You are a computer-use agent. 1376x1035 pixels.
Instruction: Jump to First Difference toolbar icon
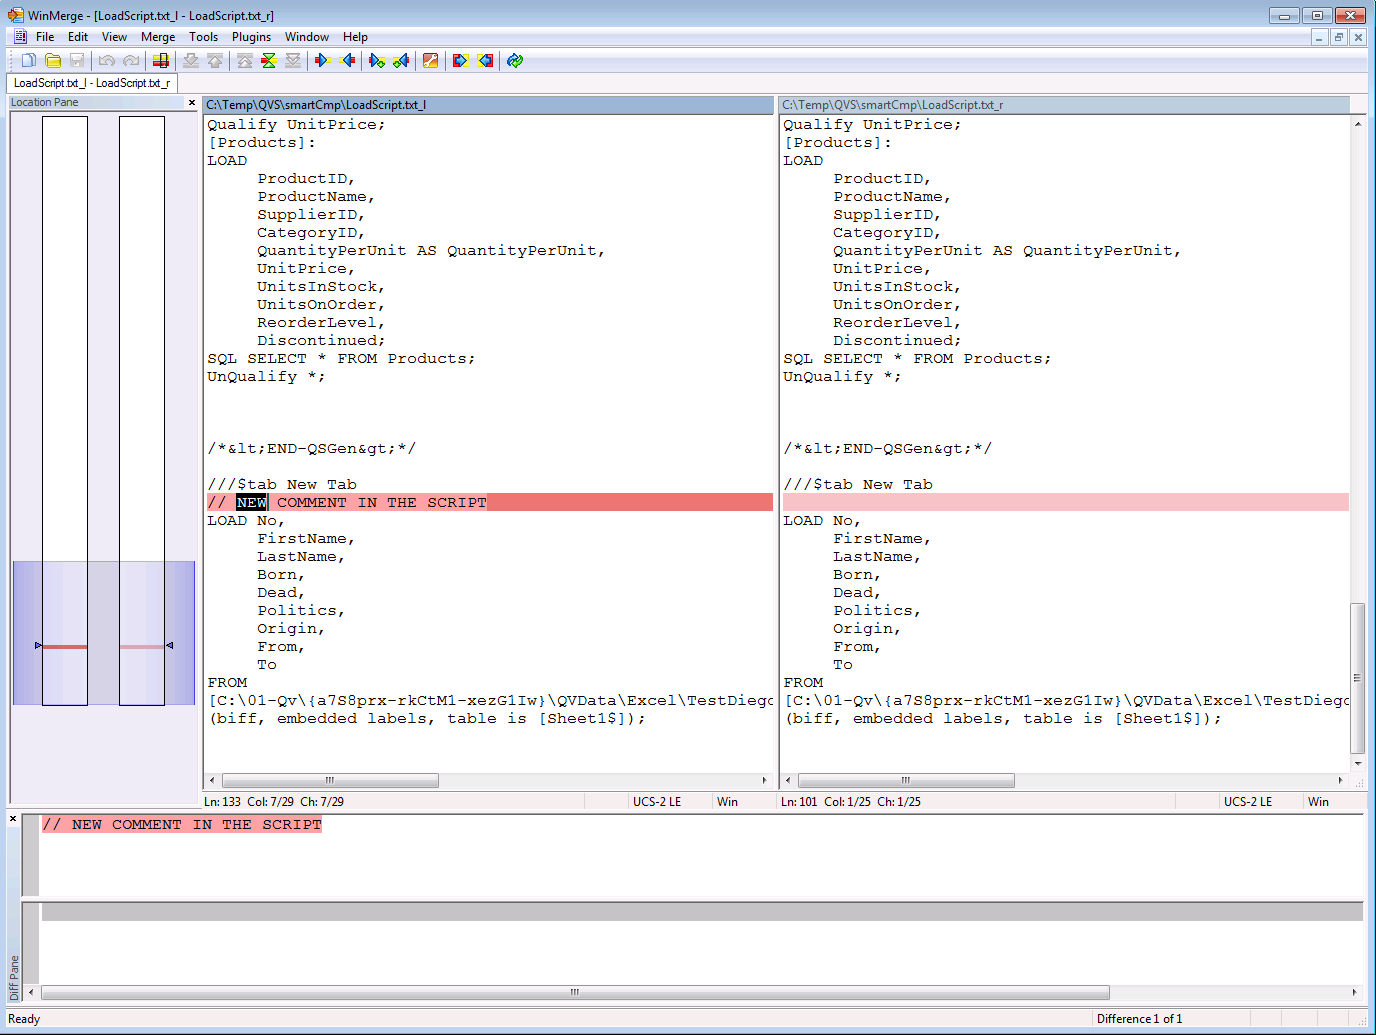[245, 61]
